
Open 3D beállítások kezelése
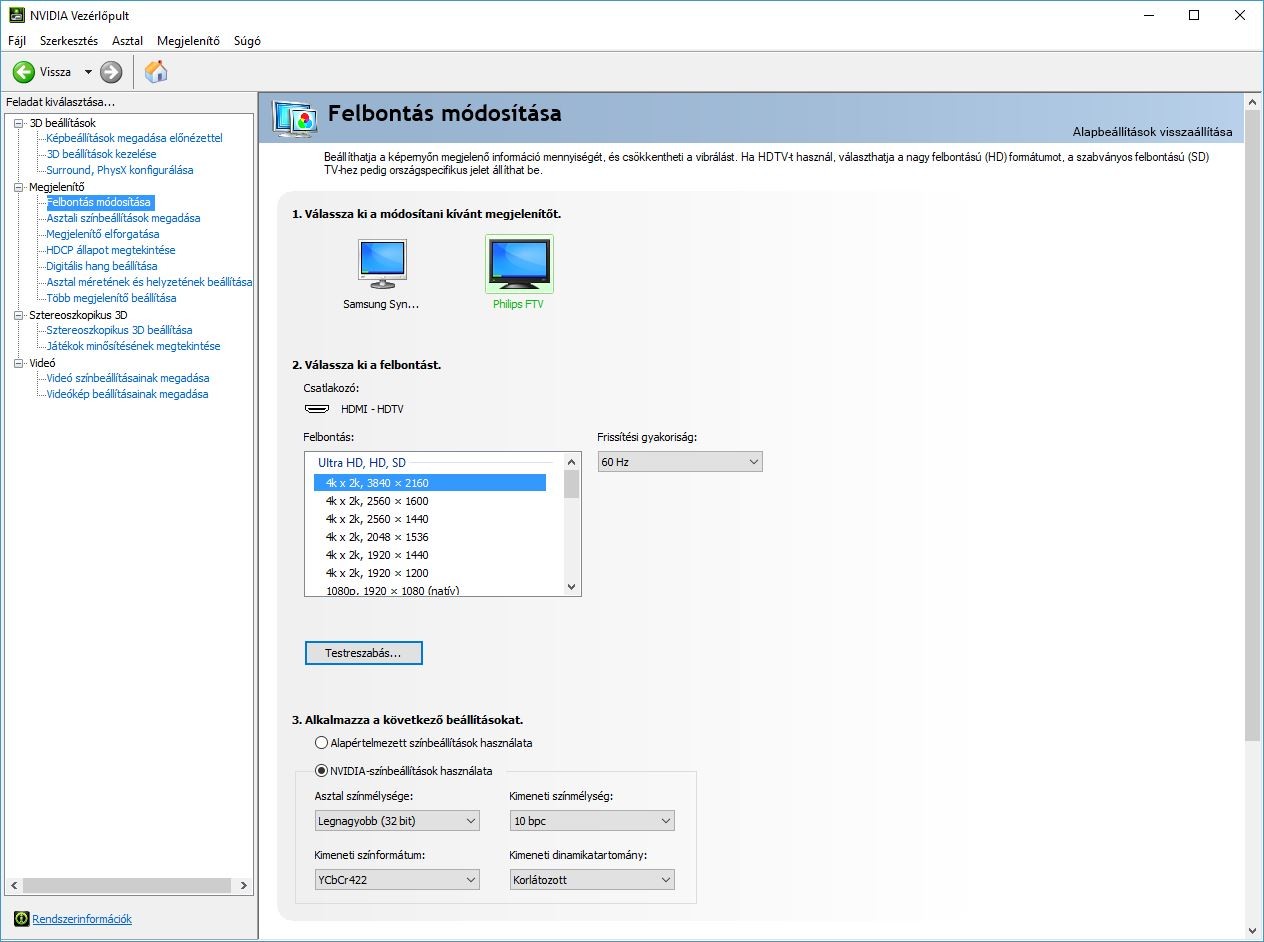[101, 154]
